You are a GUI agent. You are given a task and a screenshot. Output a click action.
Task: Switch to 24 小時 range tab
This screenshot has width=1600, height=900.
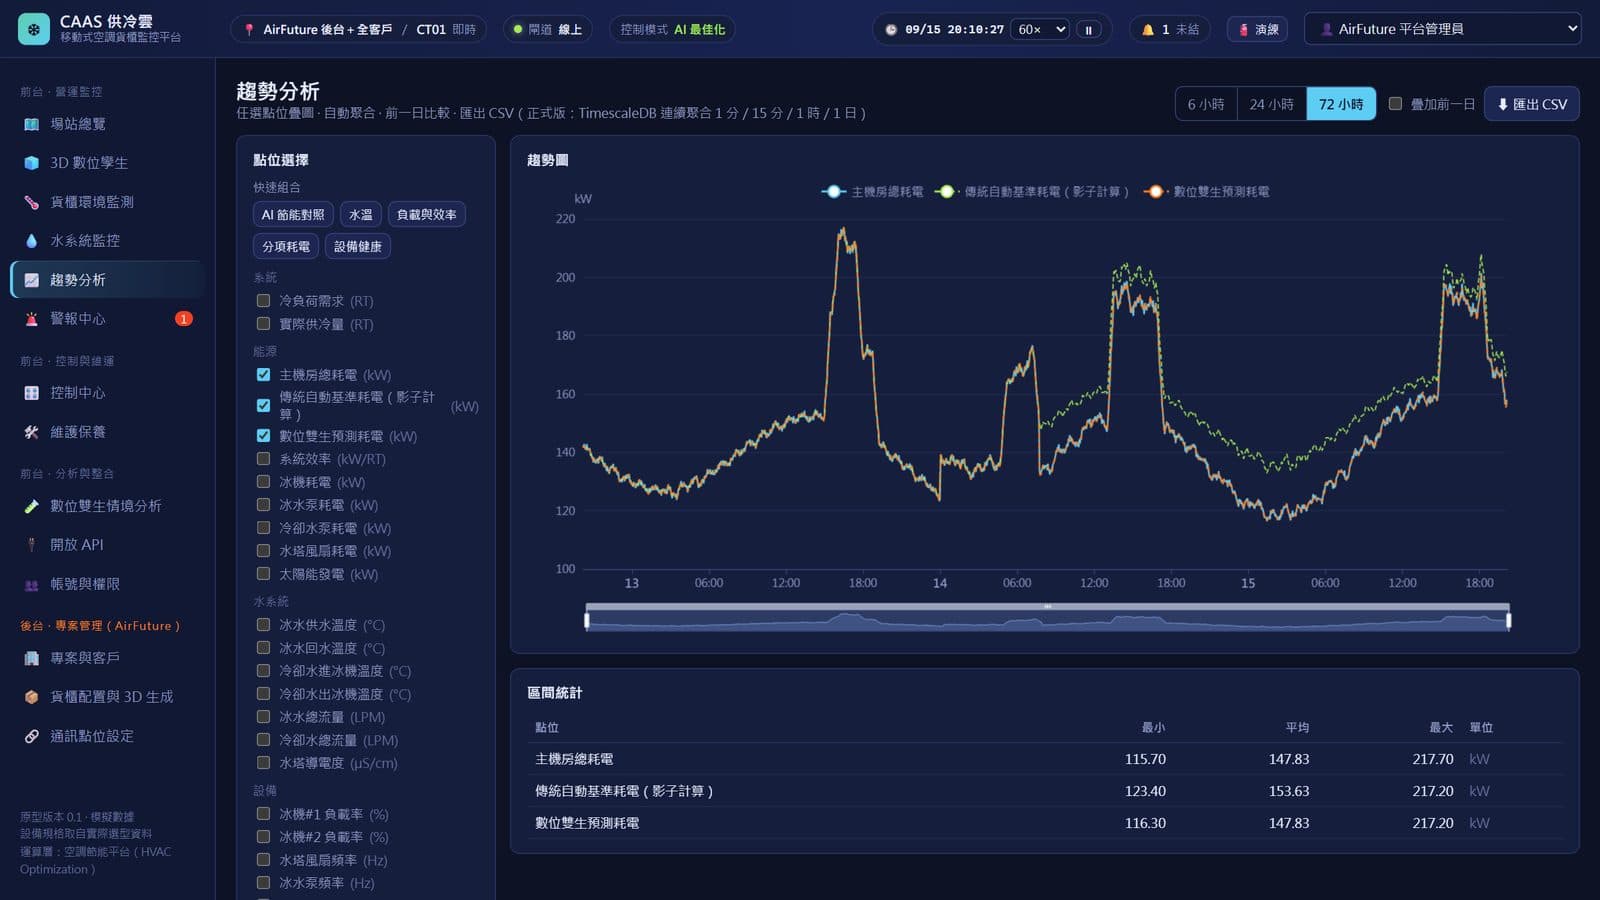[x=1271, y=104]
